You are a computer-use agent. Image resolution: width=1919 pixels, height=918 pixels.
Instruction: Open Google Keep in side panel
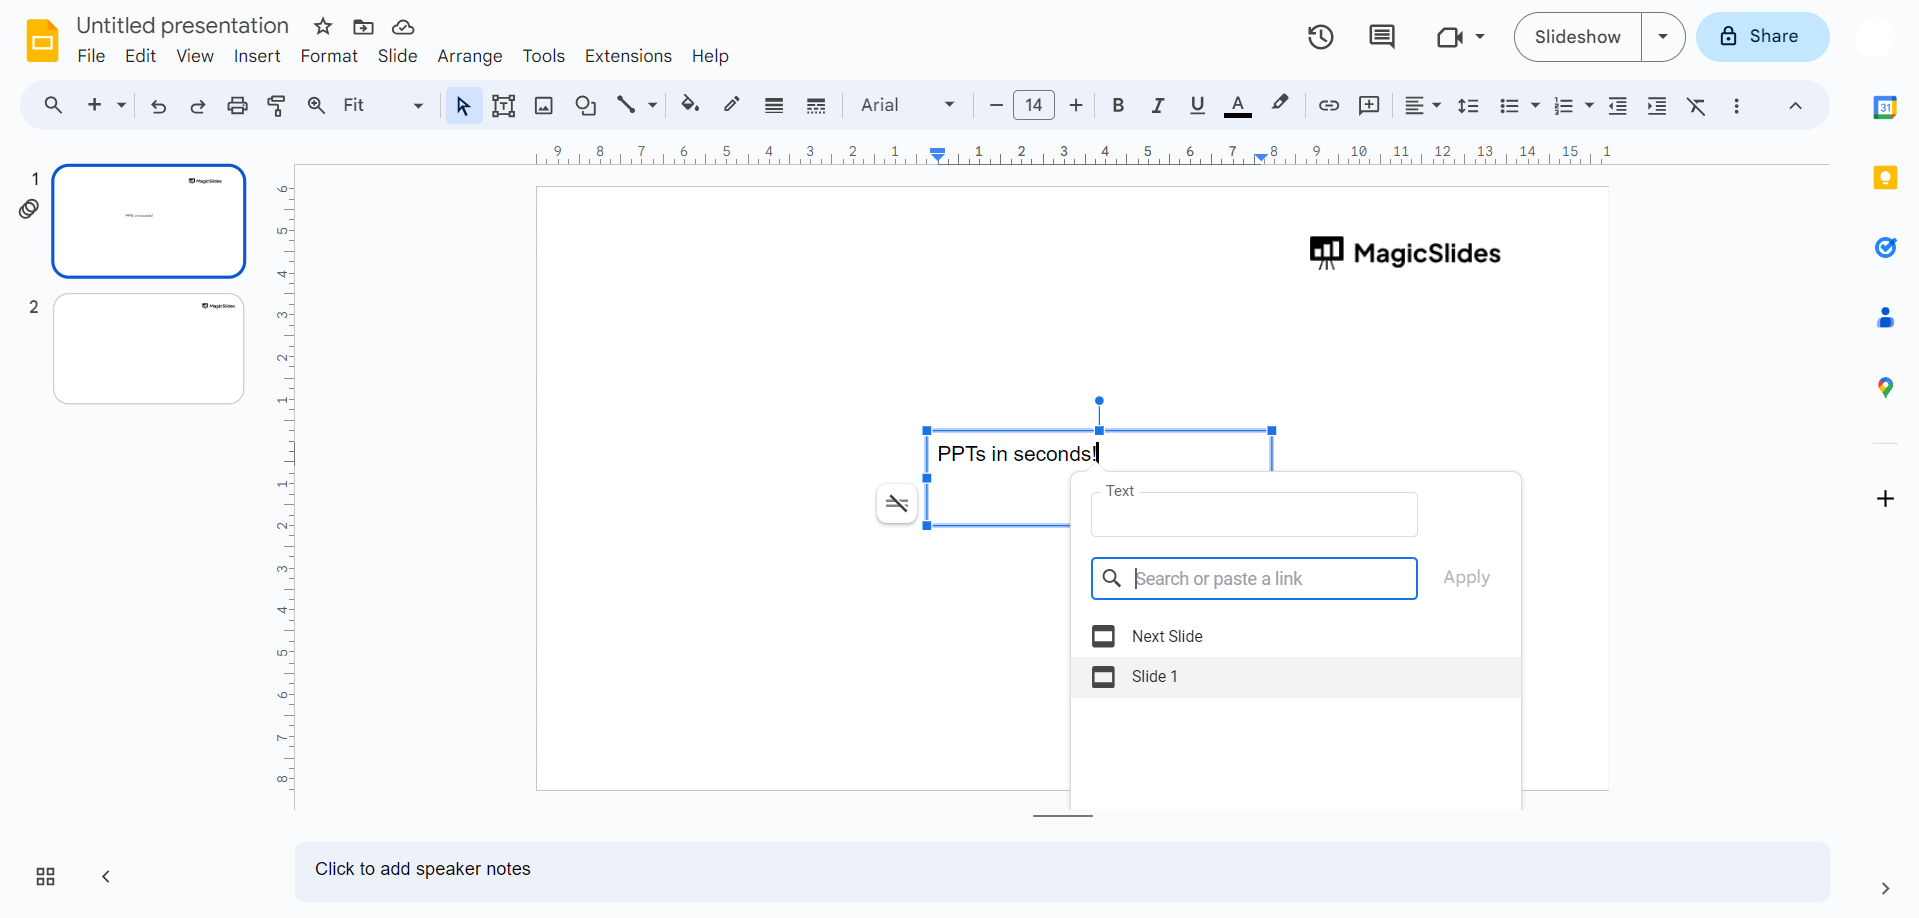pos(1884,178)
